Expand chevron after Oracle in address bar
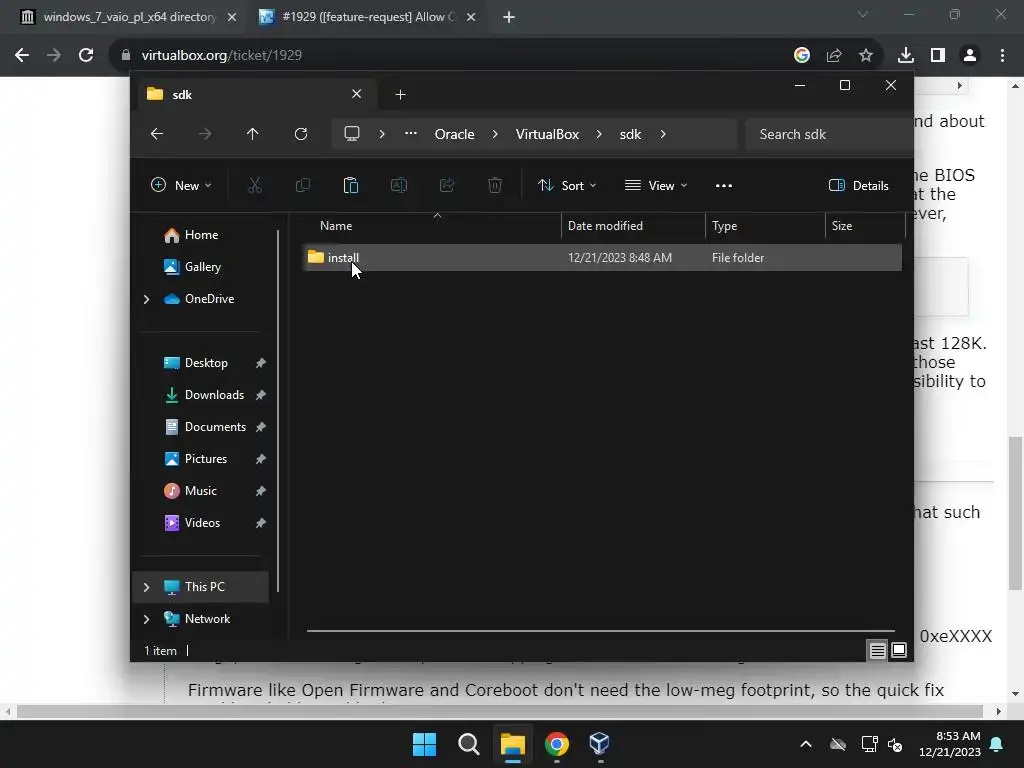Screen dimensions: 1024x768 pyautogui.click(x=495, y=134)
